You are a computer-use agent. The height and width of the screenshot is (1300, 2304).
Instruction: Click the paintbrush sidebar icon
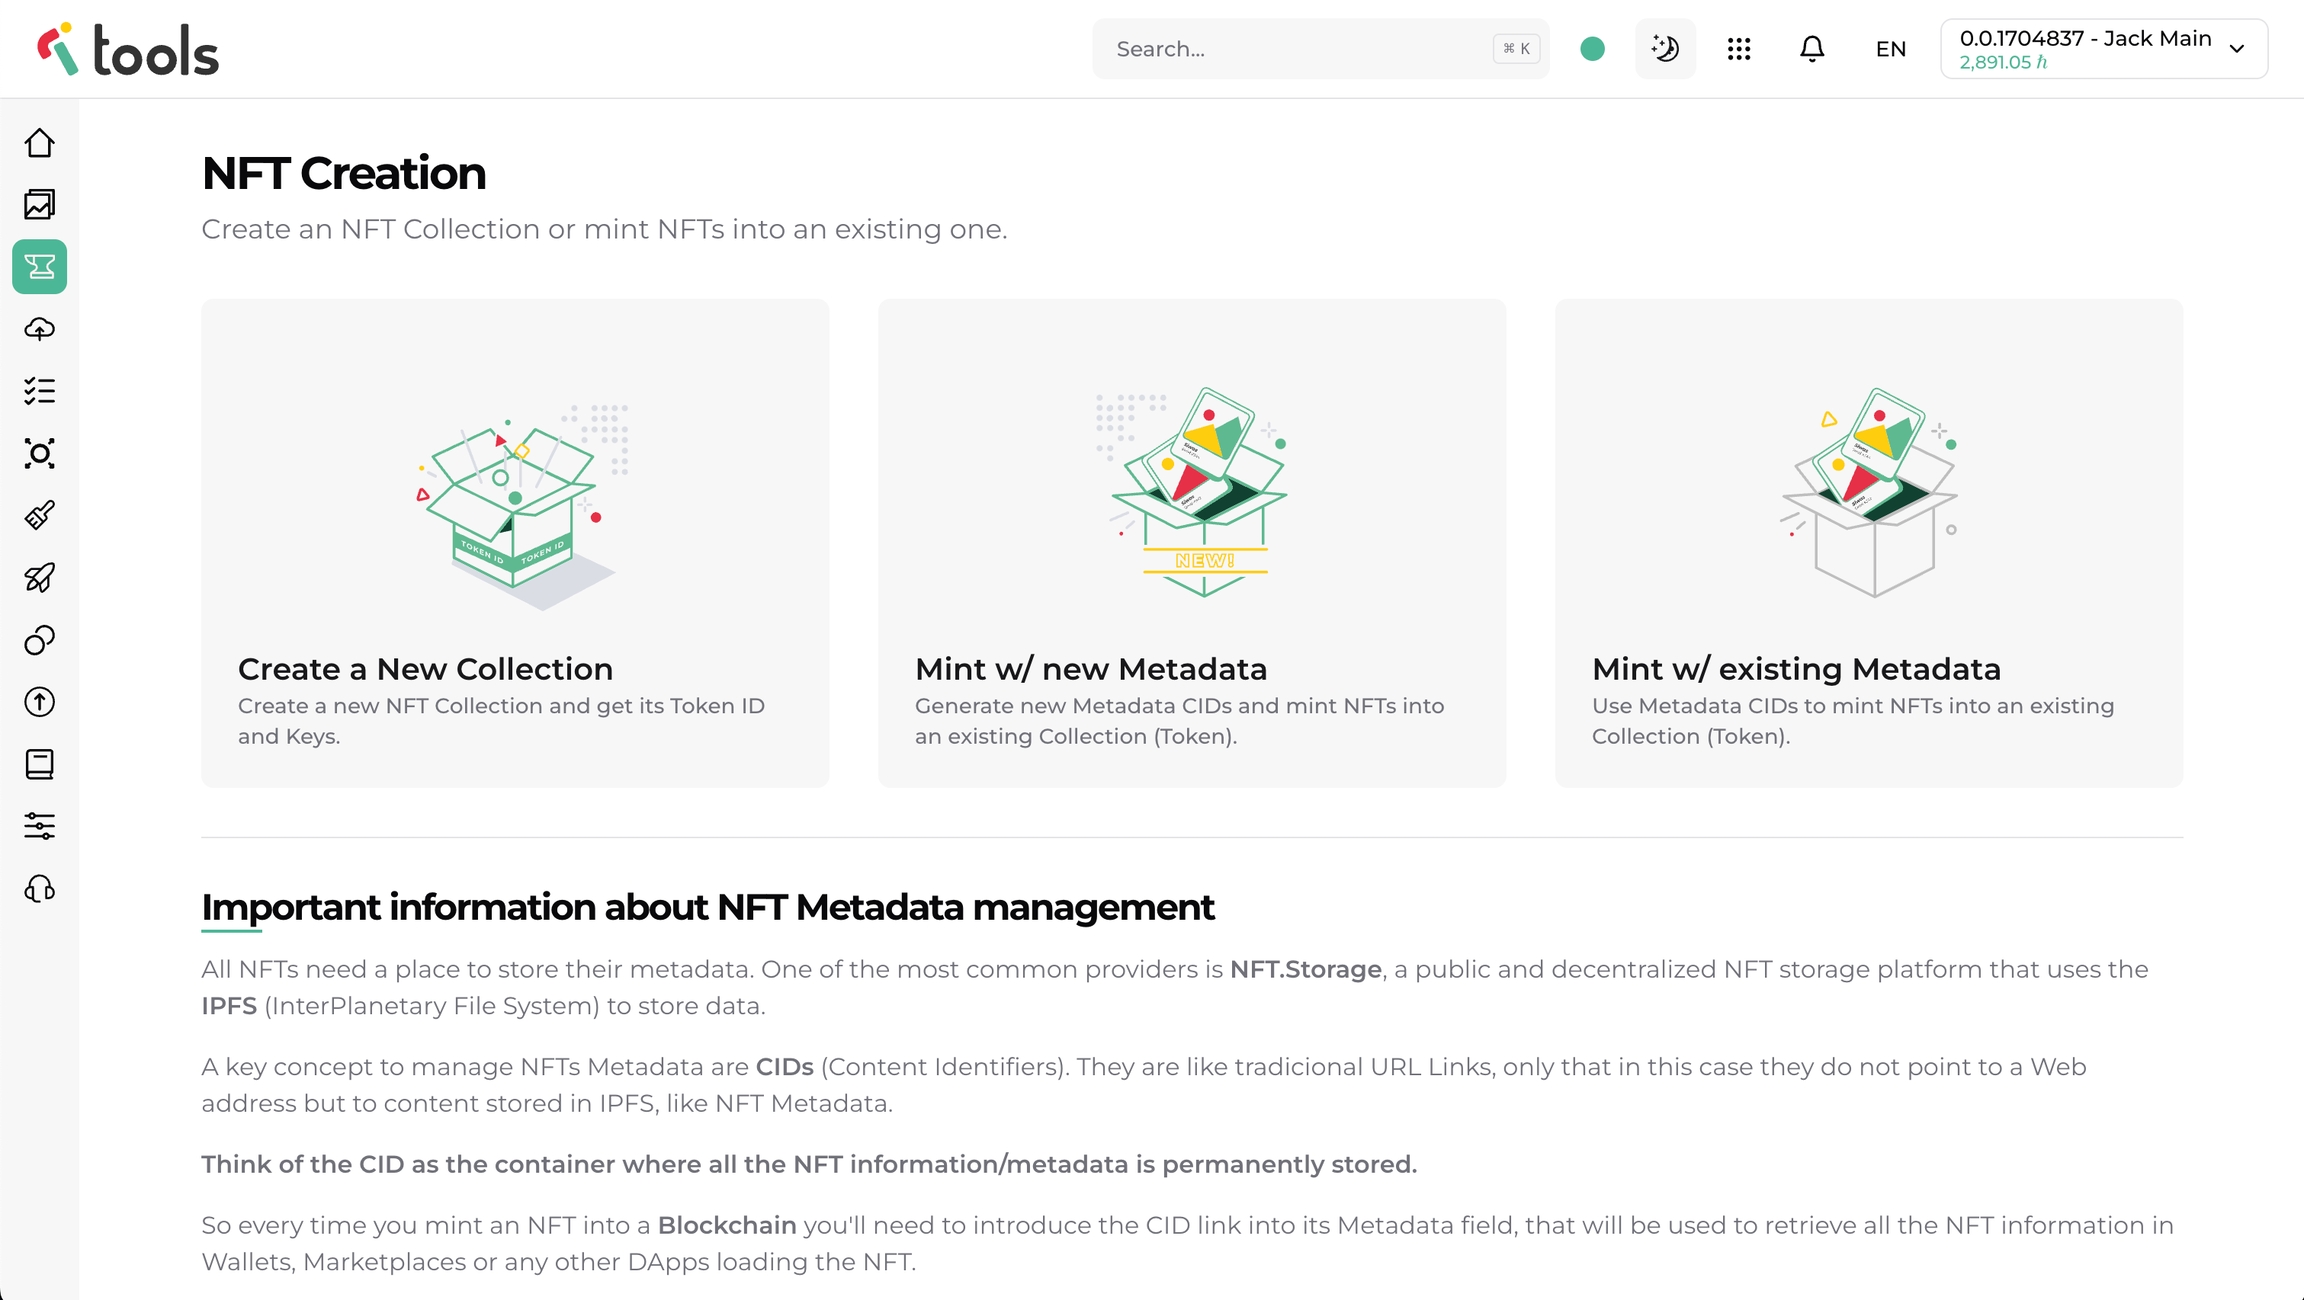[x=40, y=516]
